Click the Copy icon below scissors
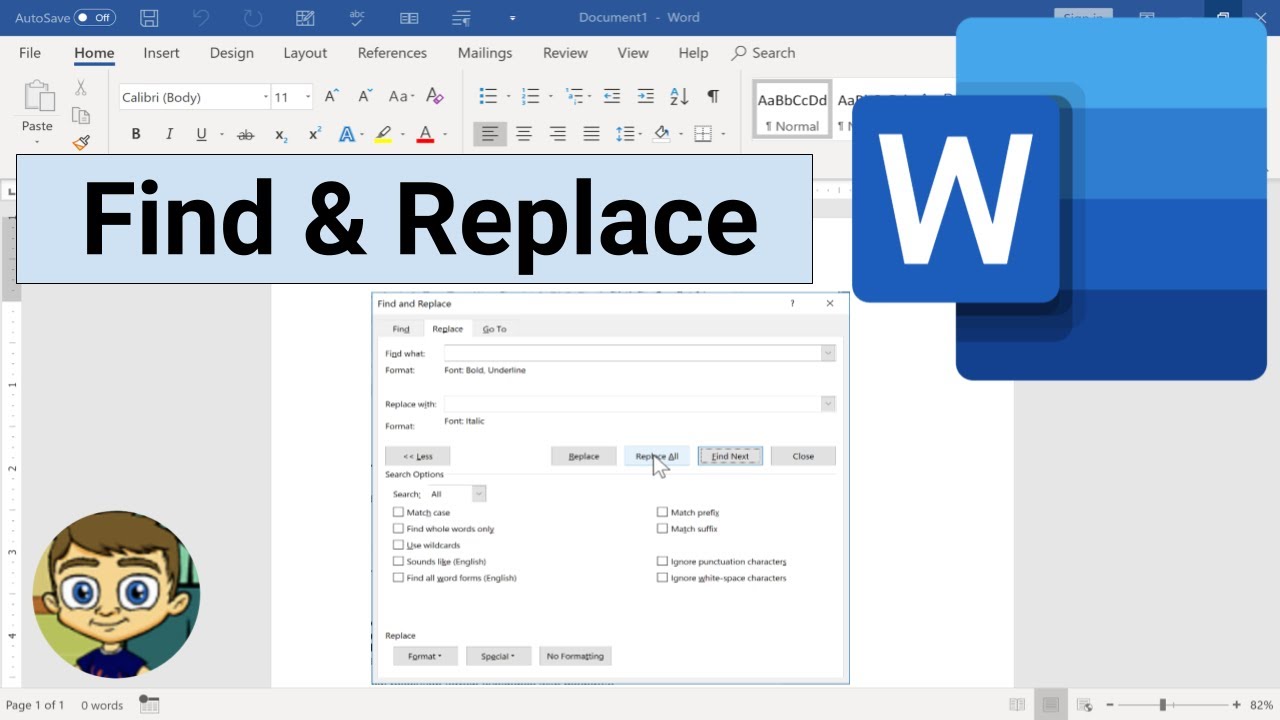 [81, 116]
